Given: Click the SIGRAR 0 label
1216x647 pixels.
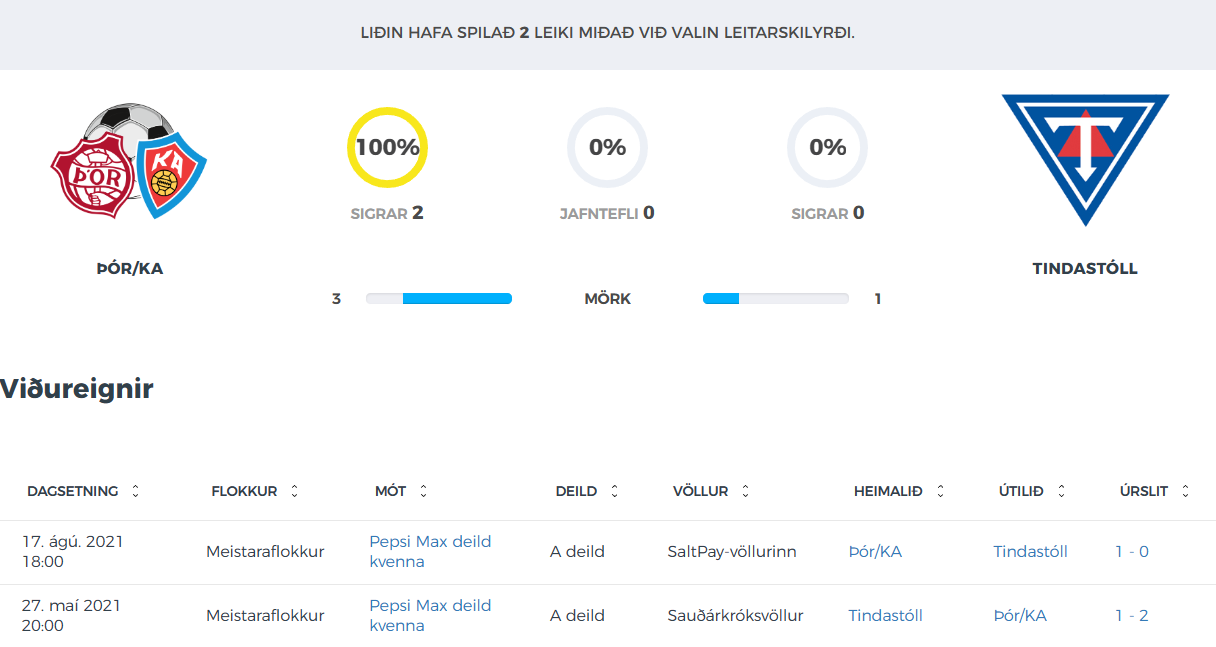Looking at the screenshot, I should click(827, 213).
